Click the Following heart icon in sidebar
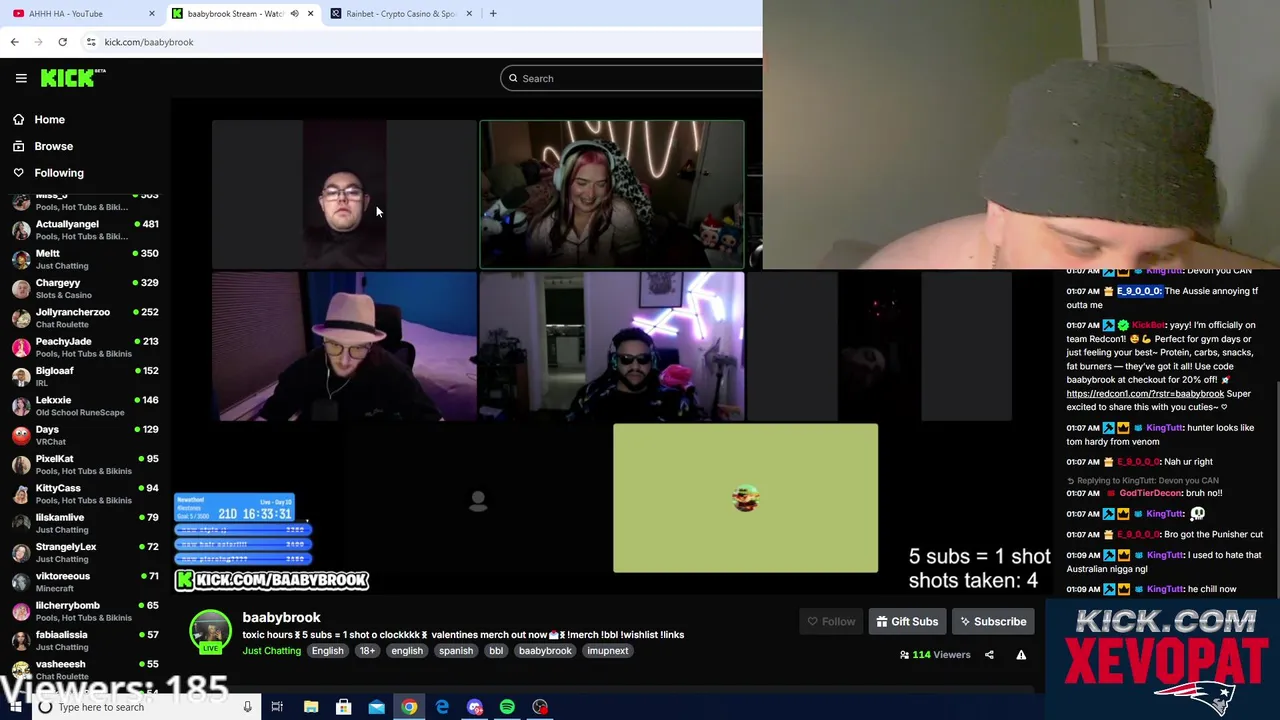The image size is (1280, 720). (x=18, y=173)
